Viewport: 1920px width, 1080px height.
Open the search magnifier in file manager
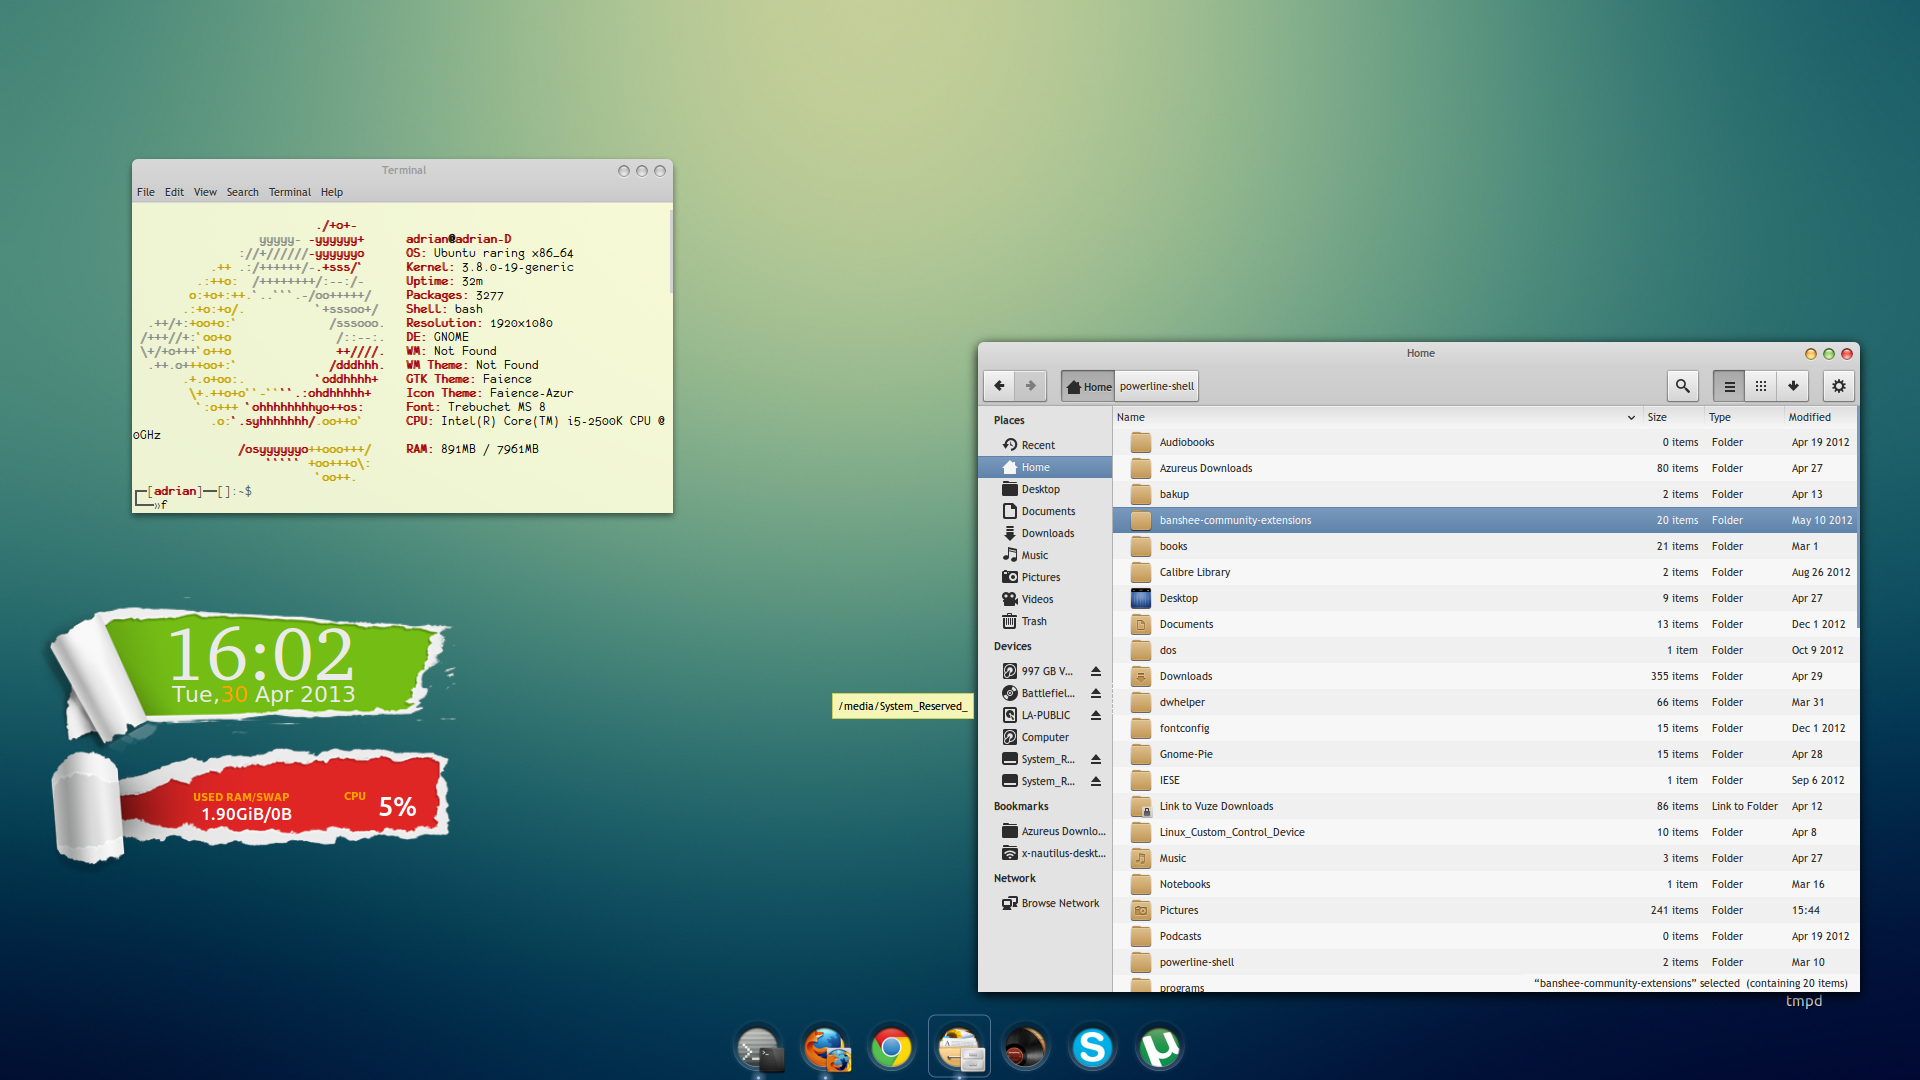tap(1682, 386)
